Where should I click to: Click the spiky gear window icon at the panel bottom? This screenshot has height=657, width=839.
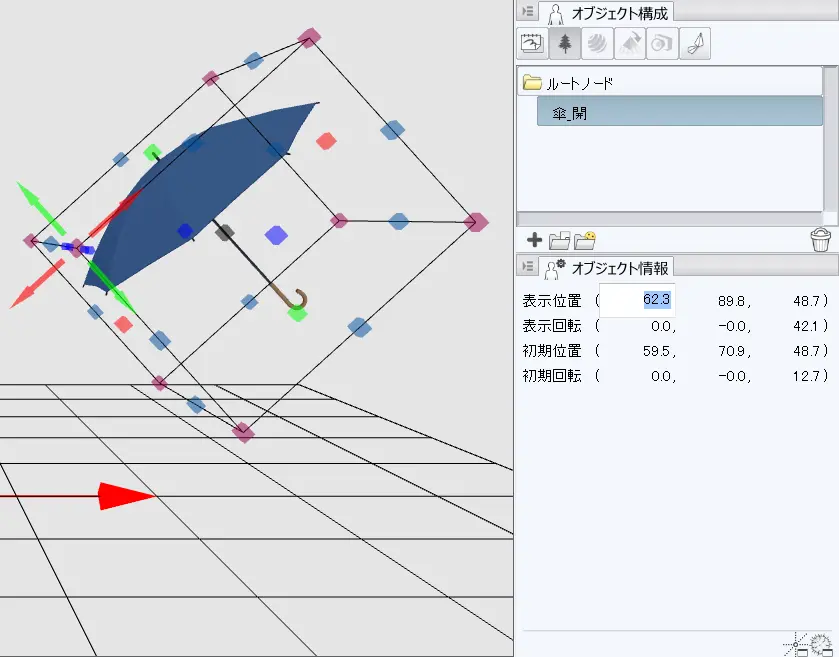(x=821, y=645)
